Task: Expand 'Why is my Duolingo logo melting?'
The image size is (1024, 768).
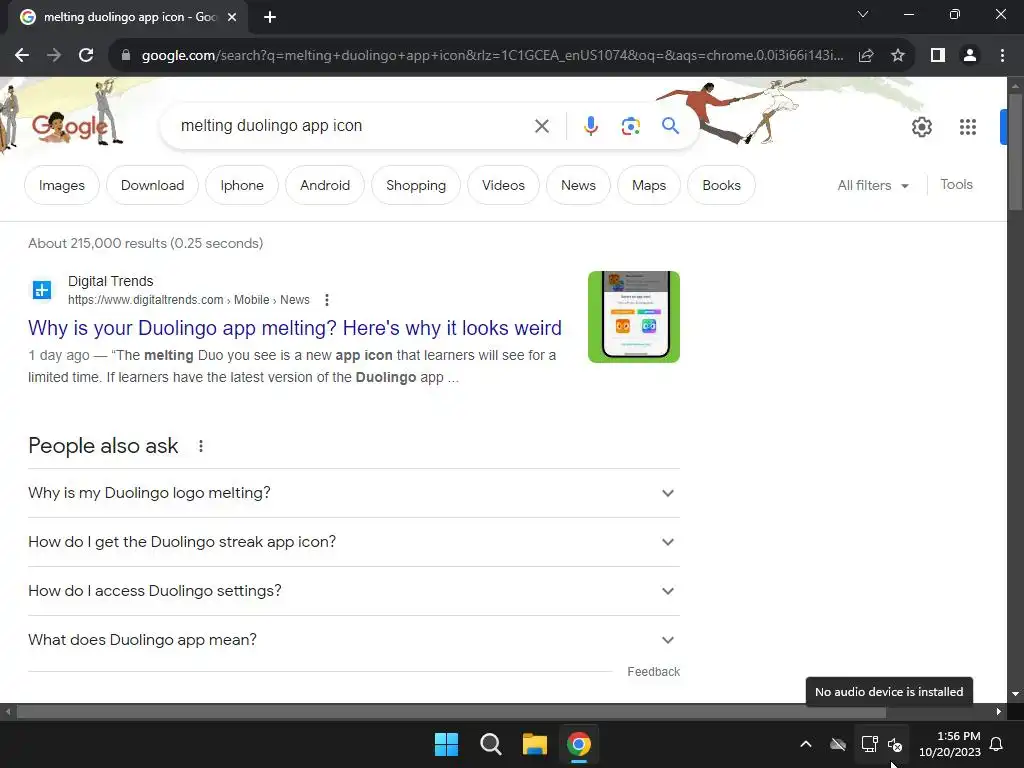Action: point(354,493)
